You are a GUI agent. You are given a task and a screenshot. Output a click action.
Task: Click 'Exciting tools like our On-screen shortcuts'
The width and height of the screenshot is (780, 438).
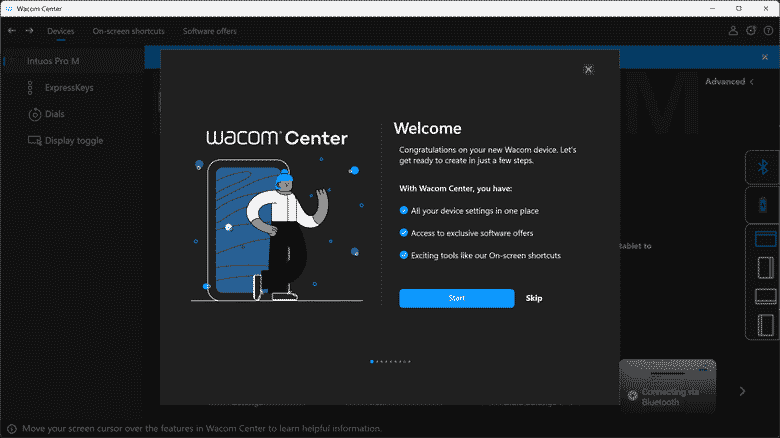click(x=486, y=256)
